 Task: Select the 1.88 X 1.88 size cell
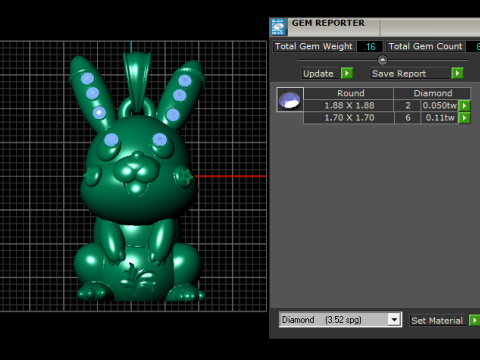click(349, 106)
